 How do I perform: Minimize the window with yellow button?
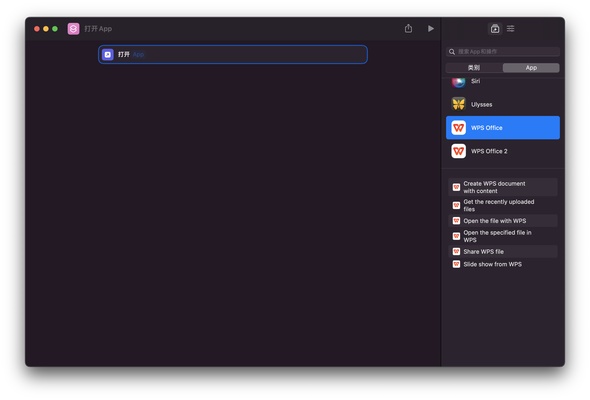[x=46, y=29]
